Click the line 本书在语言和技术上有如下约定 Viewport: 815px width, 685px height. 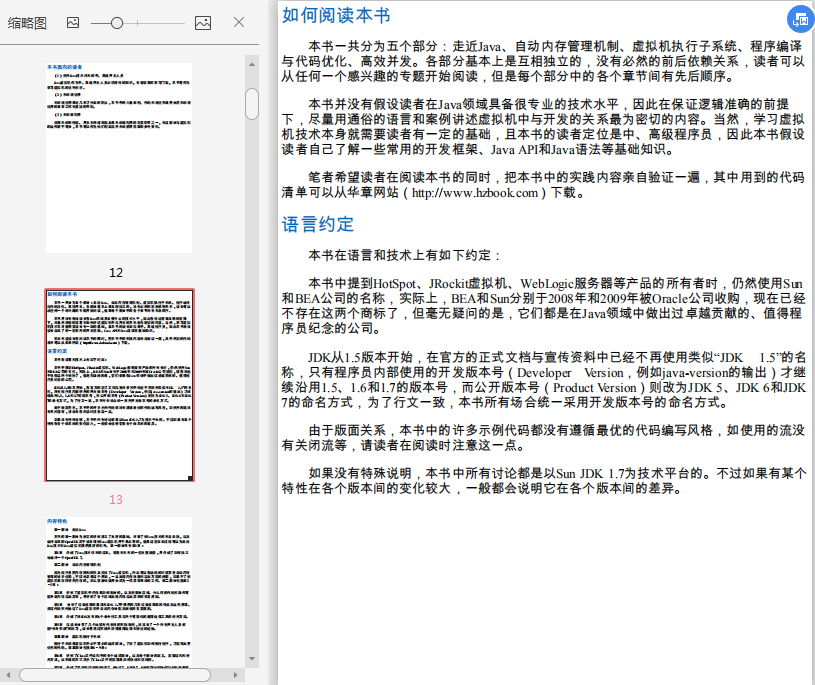[404, 255]
